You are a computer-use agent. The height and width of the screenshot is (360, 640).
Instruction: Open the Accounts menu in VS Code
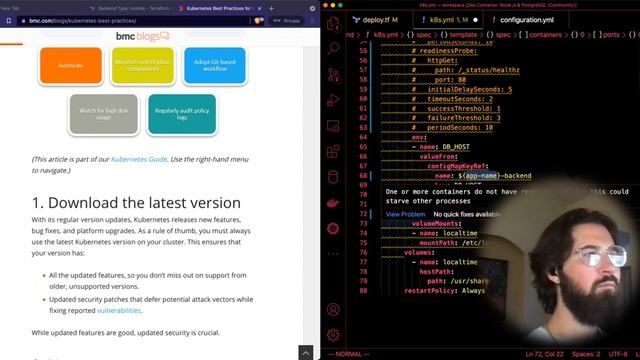point(333,309)
